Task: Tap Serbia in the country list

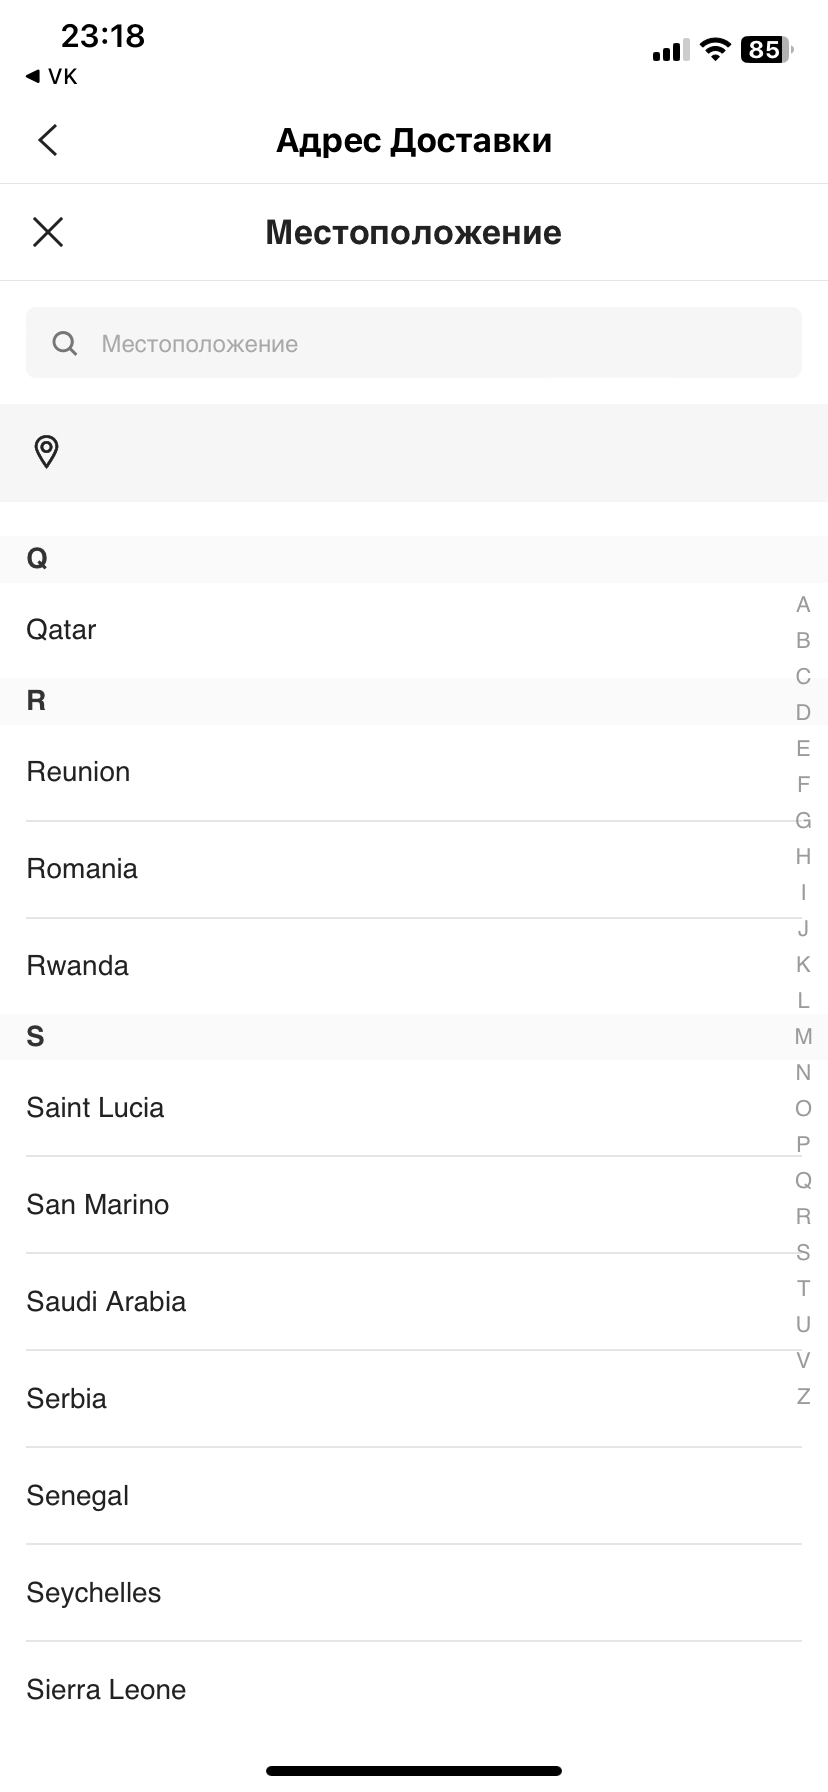Action: pos(67,1399)
